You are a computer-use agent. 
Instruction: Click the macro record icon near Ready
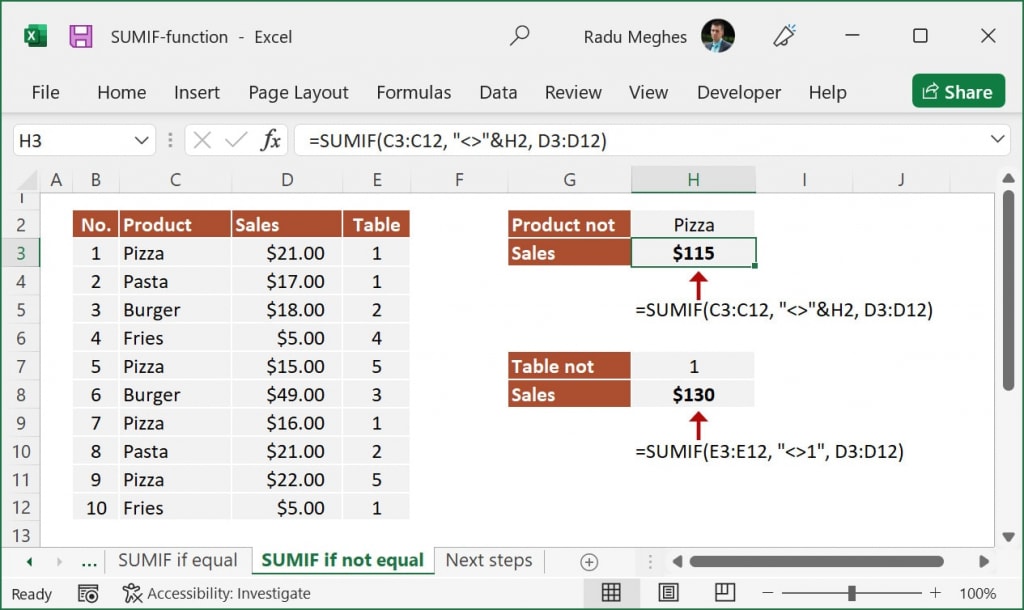[88, 592]
